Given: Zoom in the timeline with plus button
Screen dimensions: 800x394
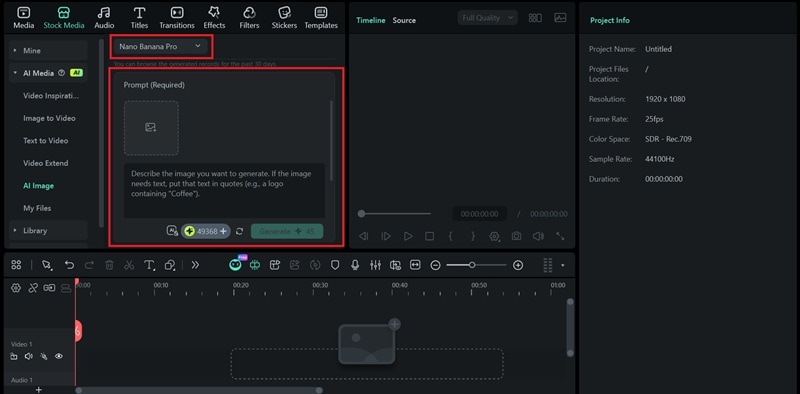Looking at the screenshot, I should [x=518, y=265].
